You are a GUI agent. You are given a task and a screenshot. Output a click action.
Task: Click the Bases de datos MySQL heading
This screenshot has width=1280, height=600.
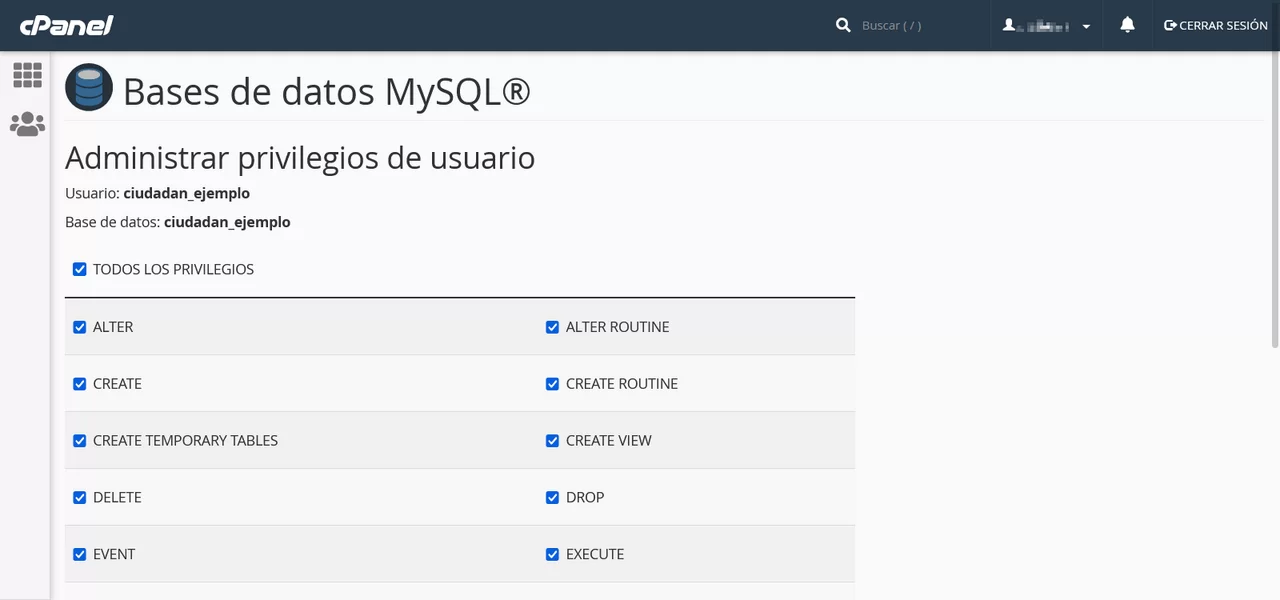pos(326,91)
